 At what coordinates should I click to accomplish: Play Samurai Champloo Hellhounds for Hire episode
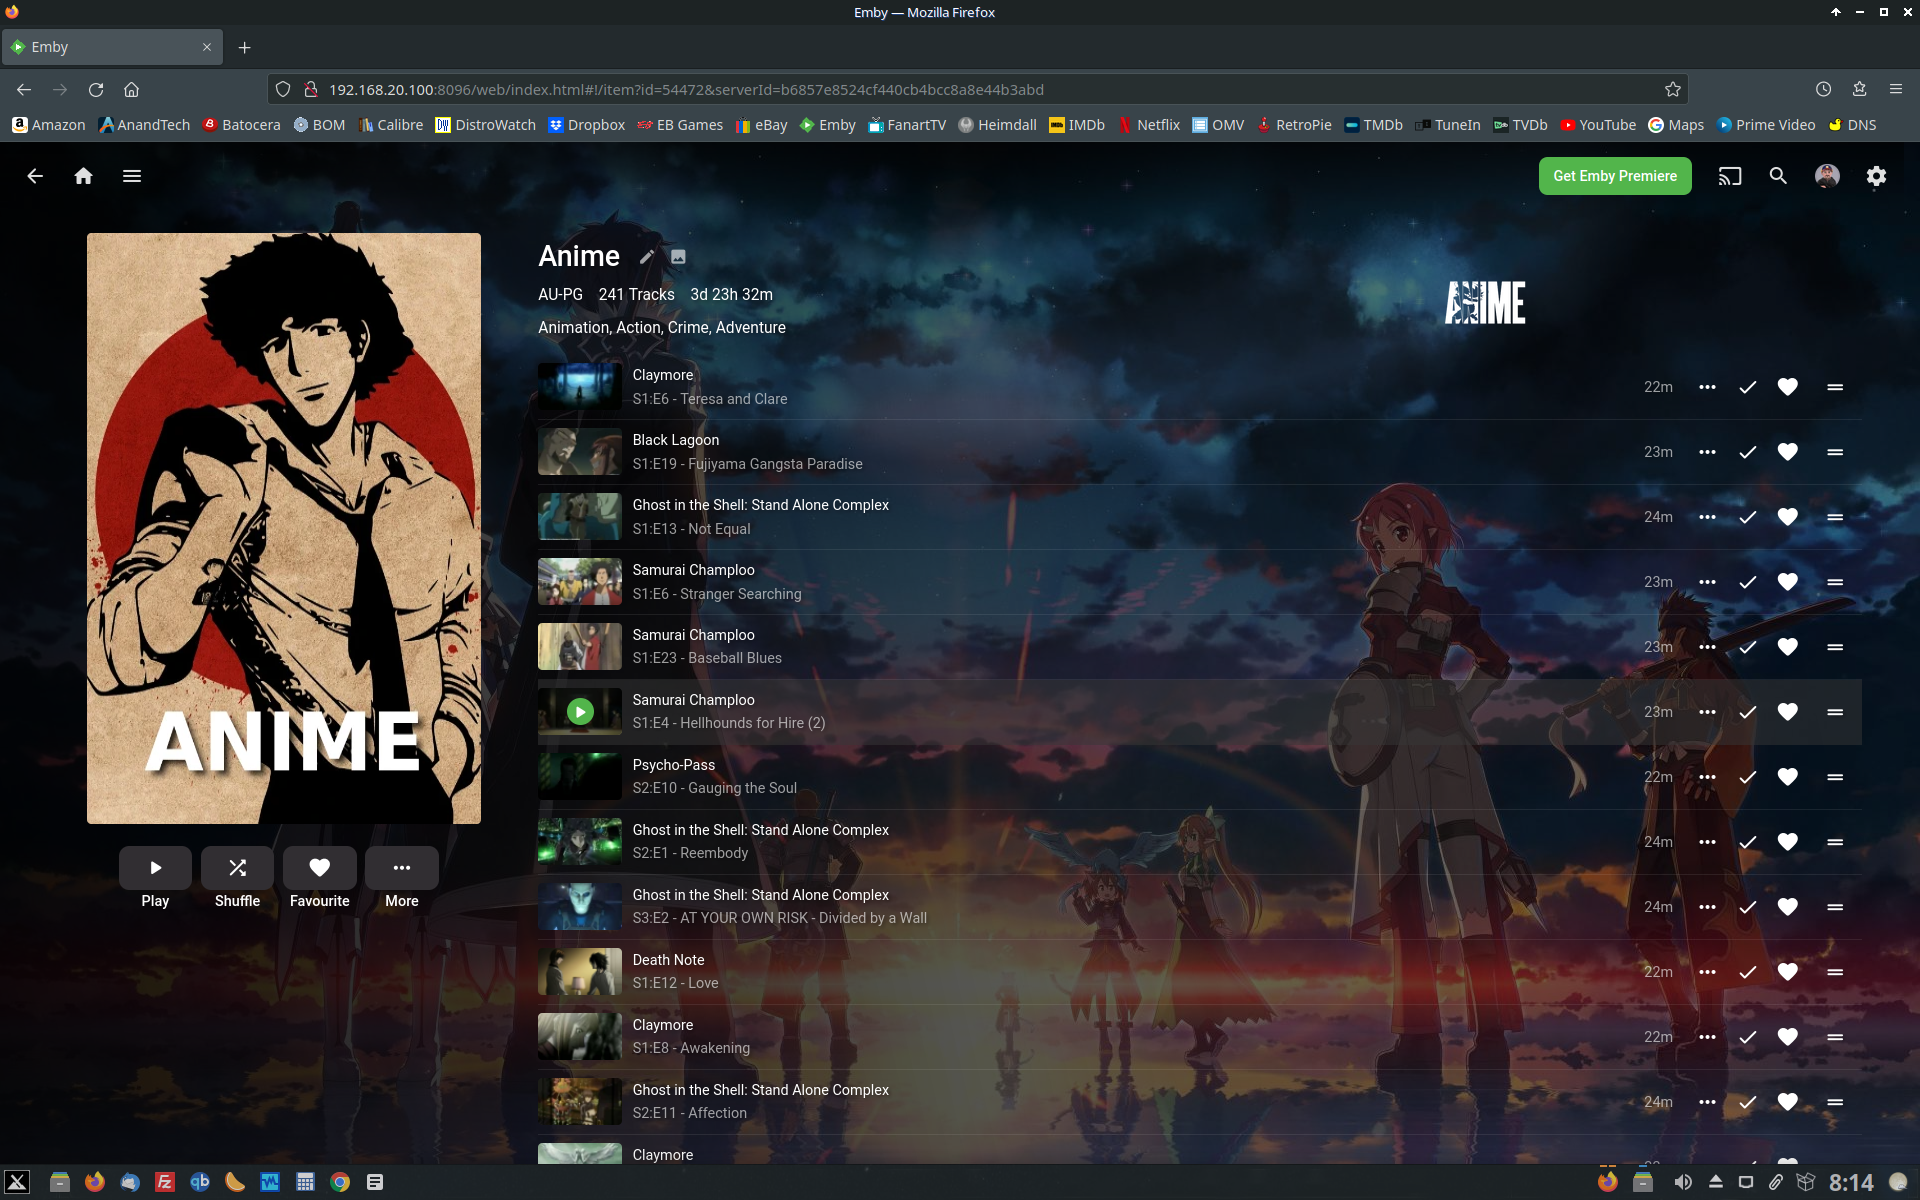click(580, 712)
